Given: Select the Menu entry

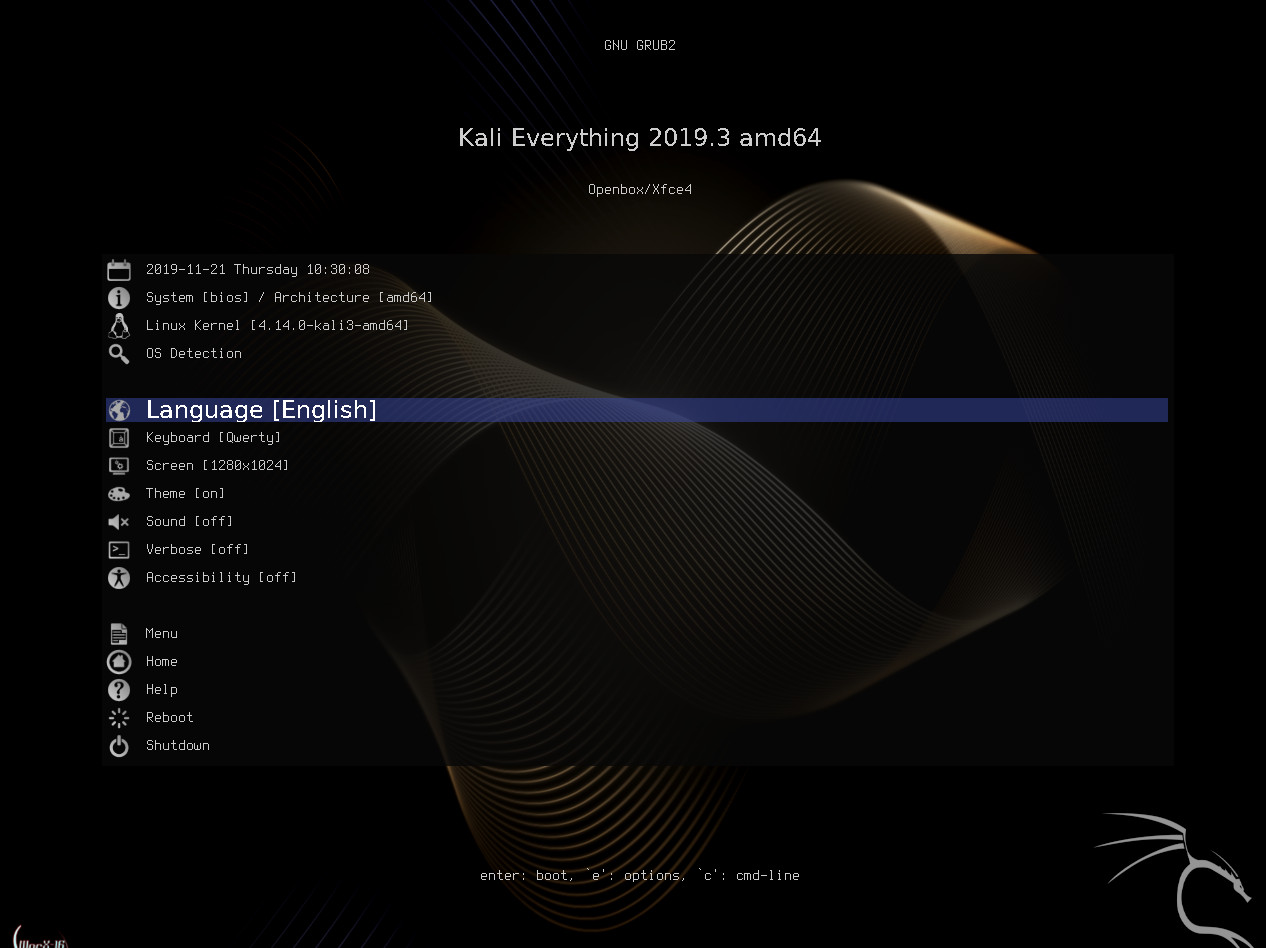Looking at the screenshot, I should [x=161, y=634].
